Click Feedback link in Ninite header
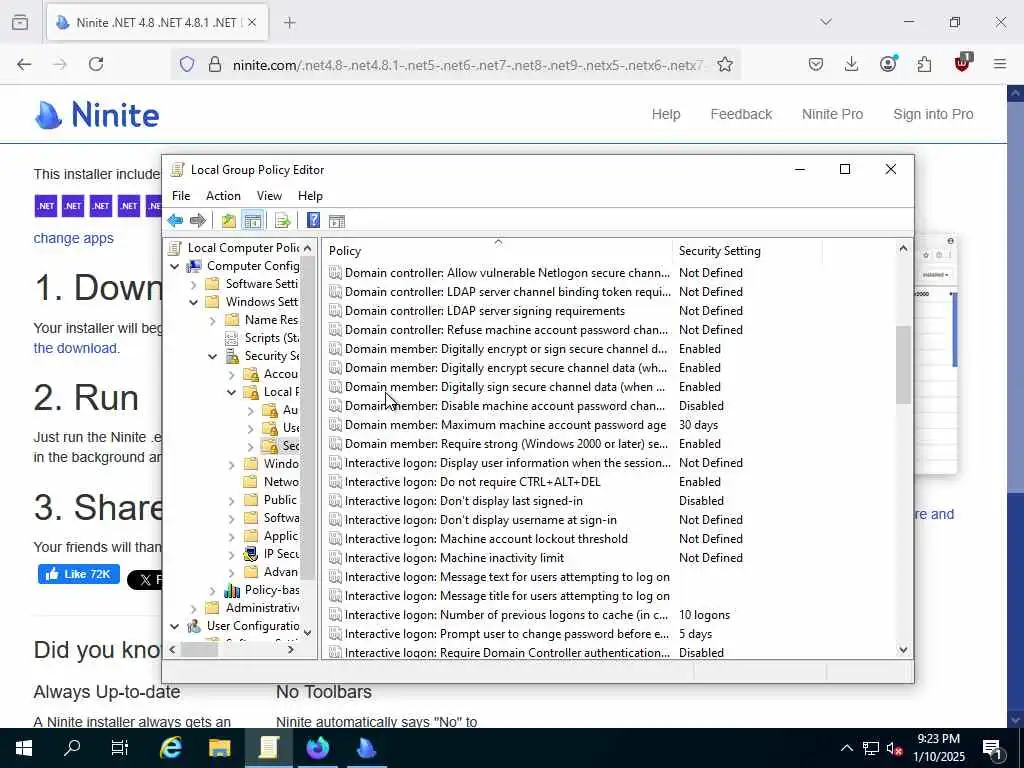1024x768 pixels. coord(741,114)
